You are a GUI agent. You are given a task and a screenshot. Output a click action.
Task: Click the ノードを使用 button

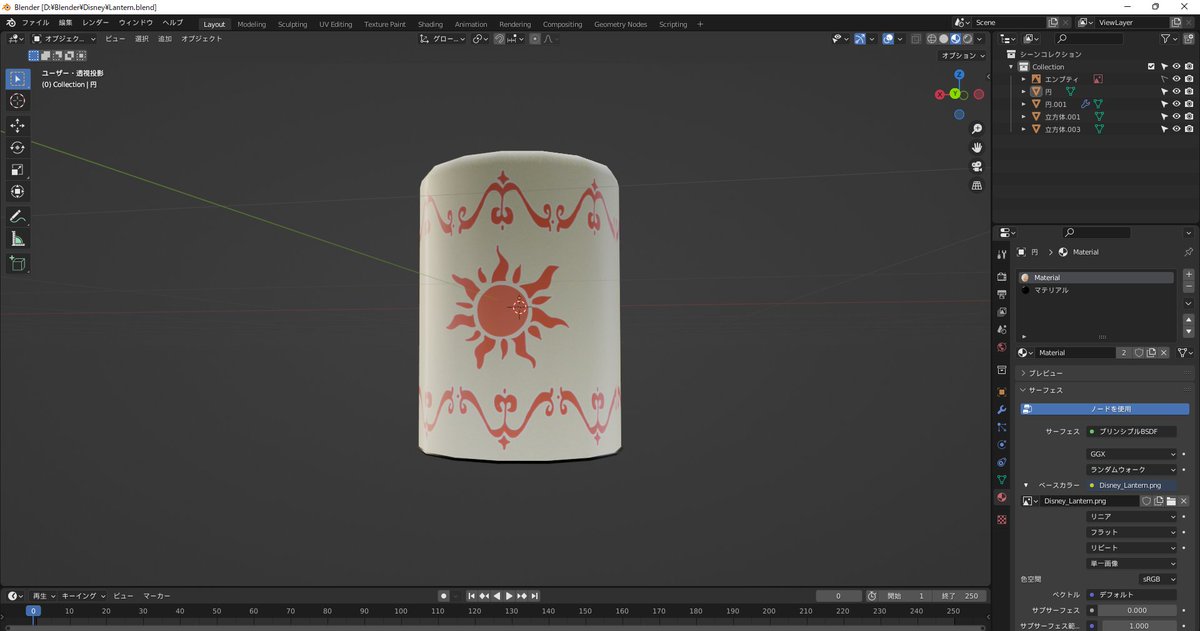coord(1105,409)
